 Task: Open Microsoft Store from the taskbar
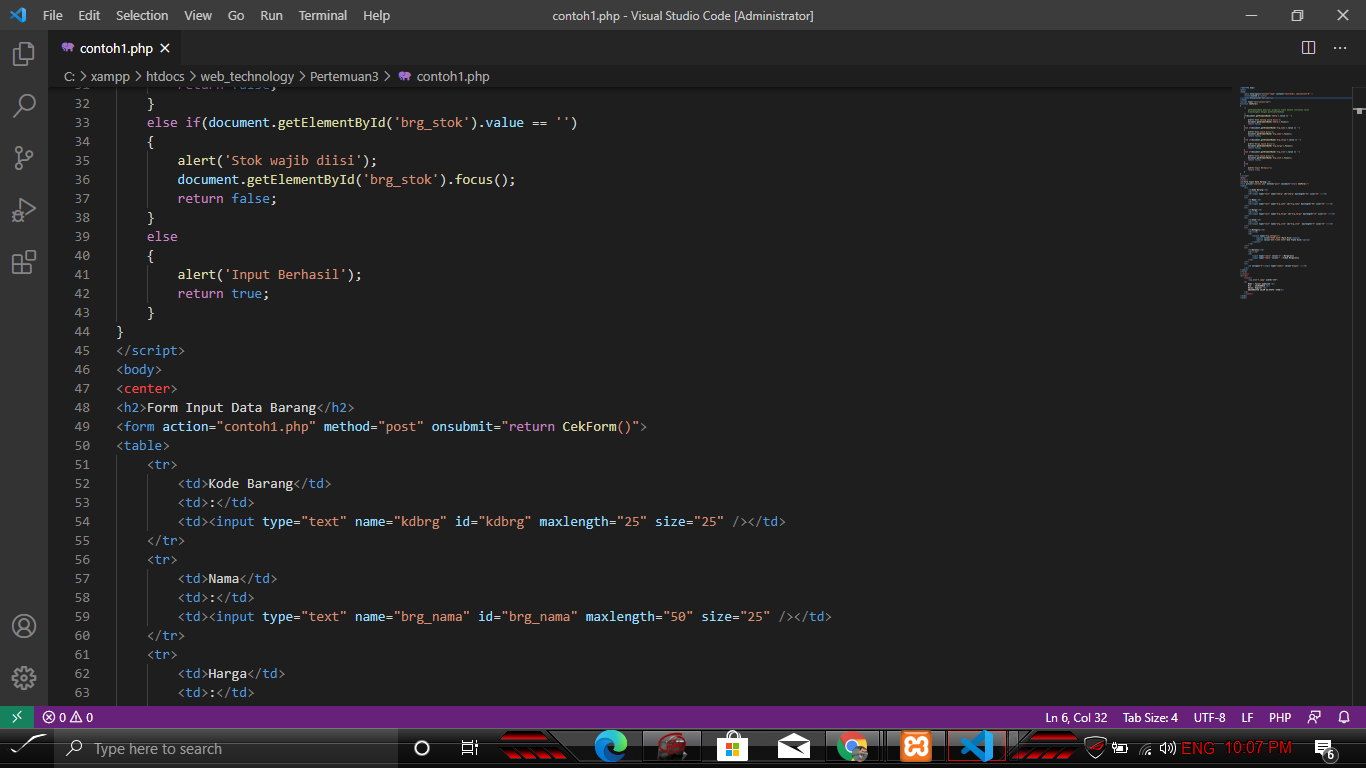point(733,747)
